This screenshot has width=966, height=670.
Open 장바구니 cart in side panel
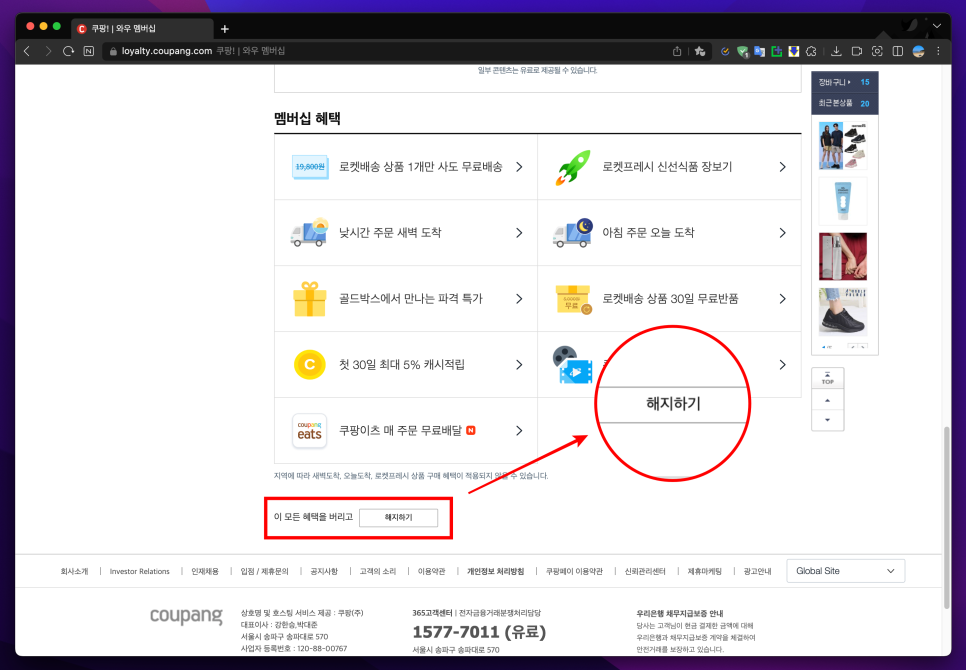(x=845, y=82)
